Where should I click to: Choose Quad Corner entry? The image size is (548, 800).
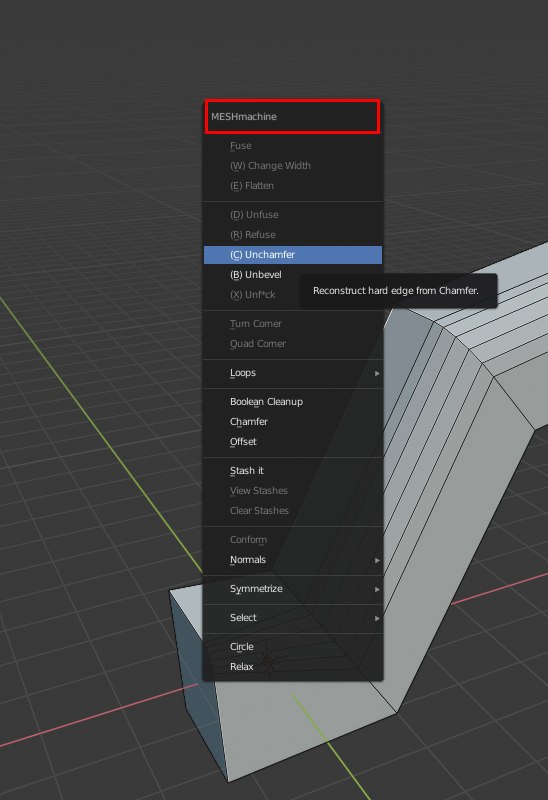[293, 344]
